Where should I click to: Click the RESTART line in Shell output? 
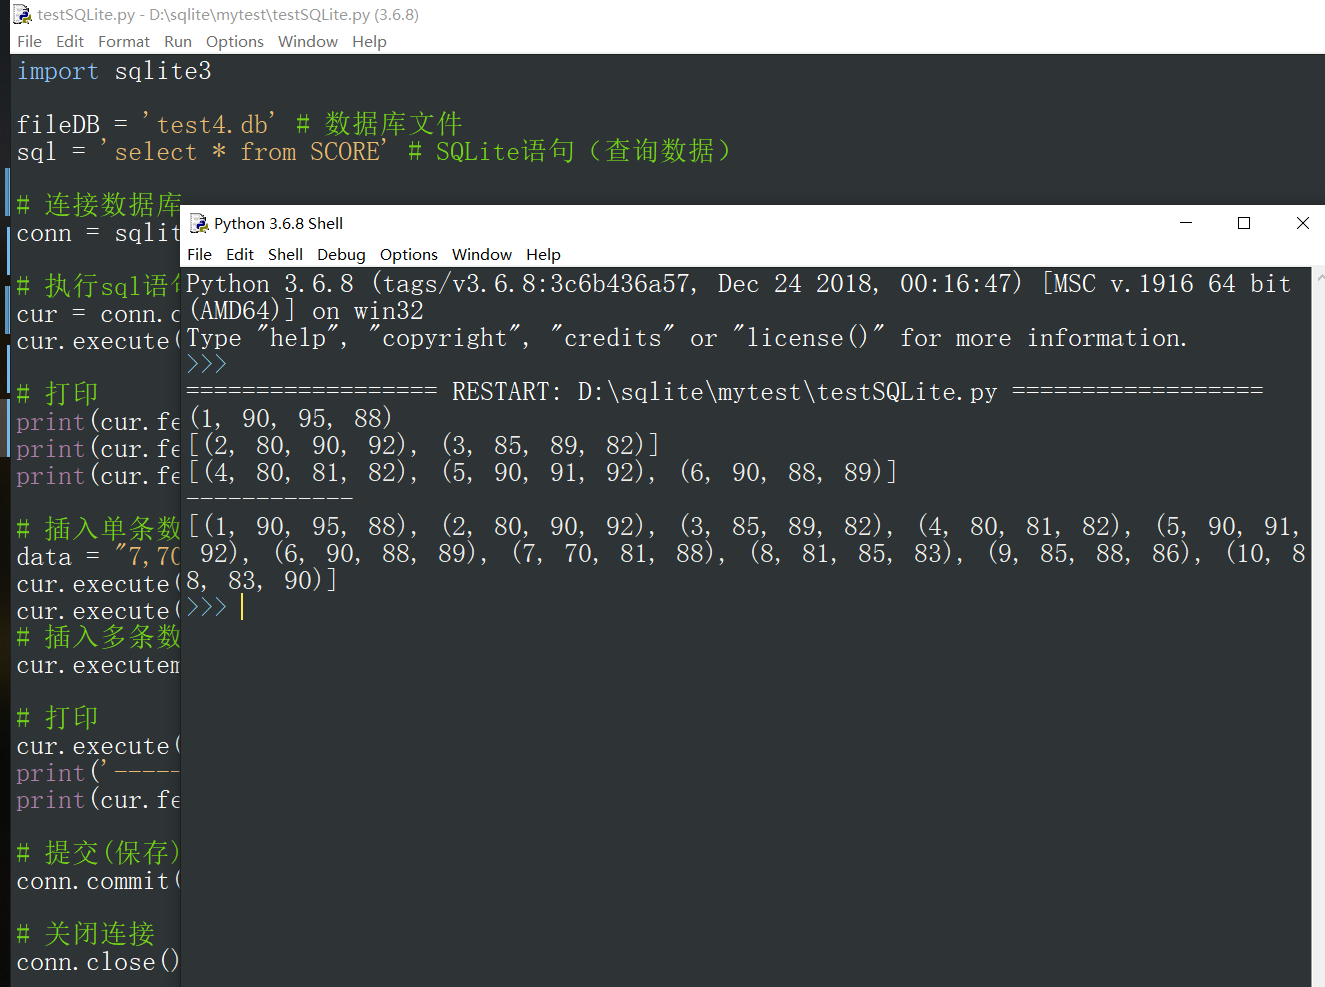[x=724, y=391]
